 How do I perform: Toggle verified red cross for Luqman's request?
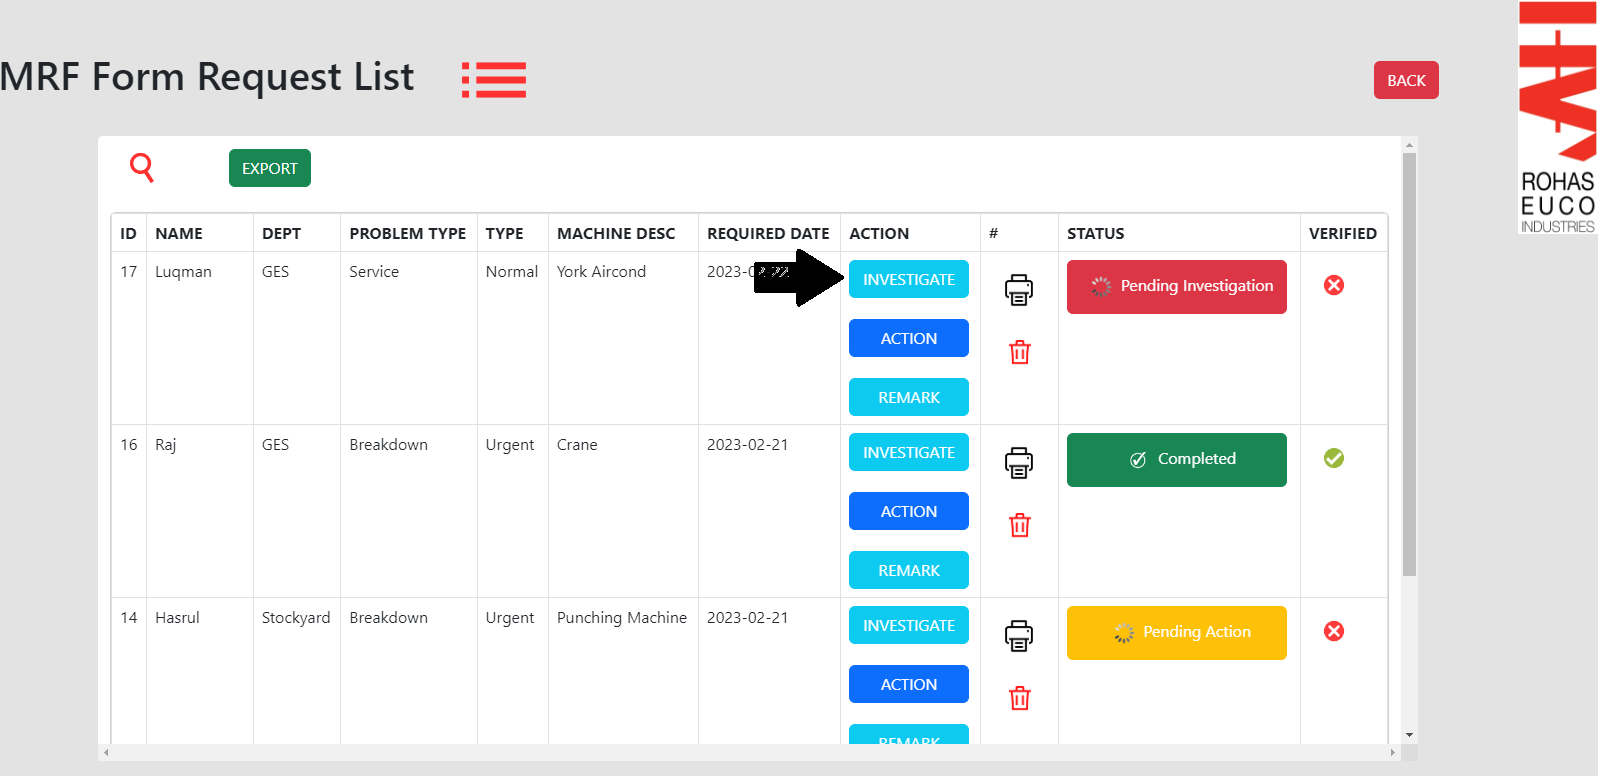pyautogui.click(x=1333, y=285)
